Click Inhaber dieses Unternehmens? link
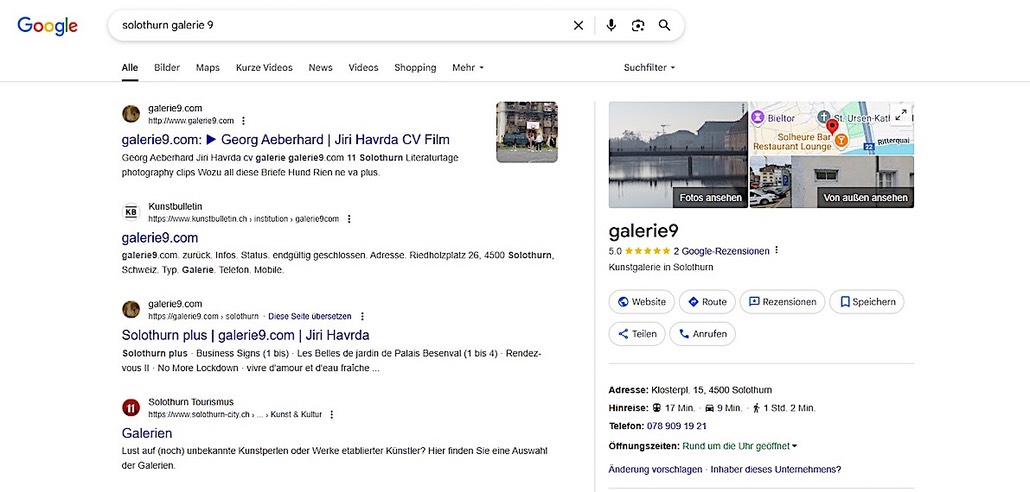Screen dimensions: 1030x492 click(776, 470)
